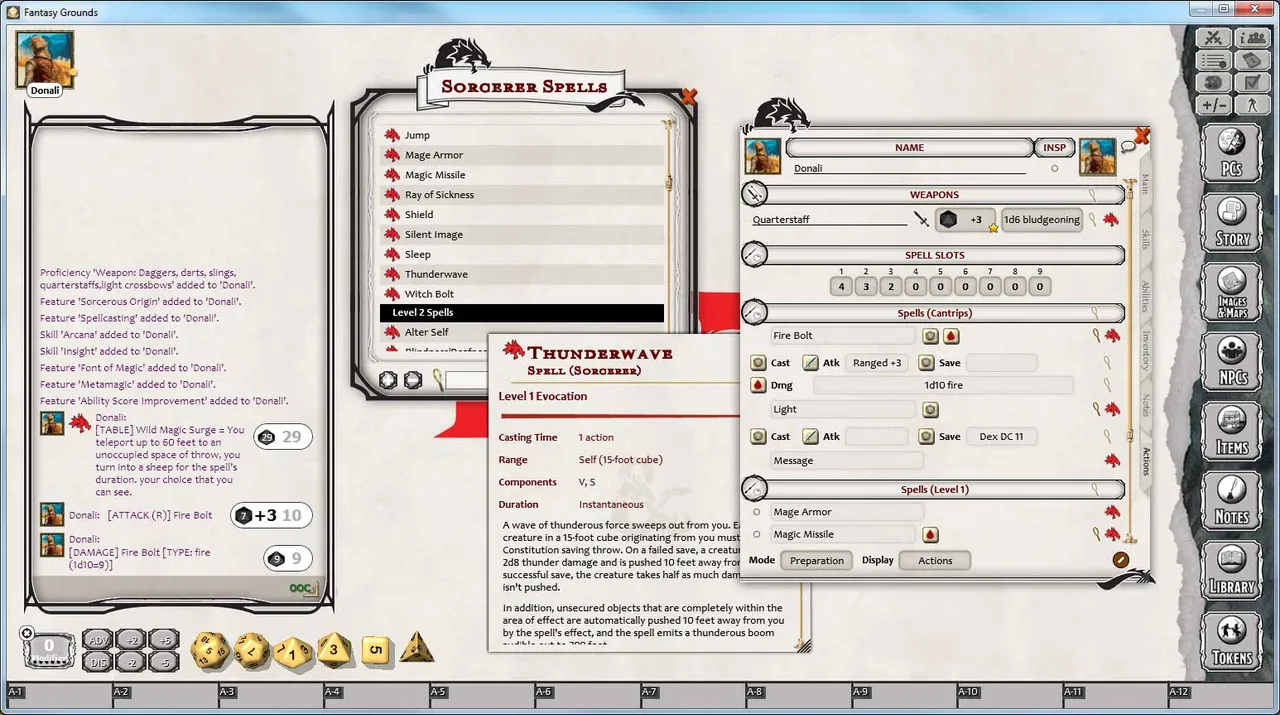Pick the d8 die
This screenshot has width=1280, height=715.
click(x=335, y=651)
